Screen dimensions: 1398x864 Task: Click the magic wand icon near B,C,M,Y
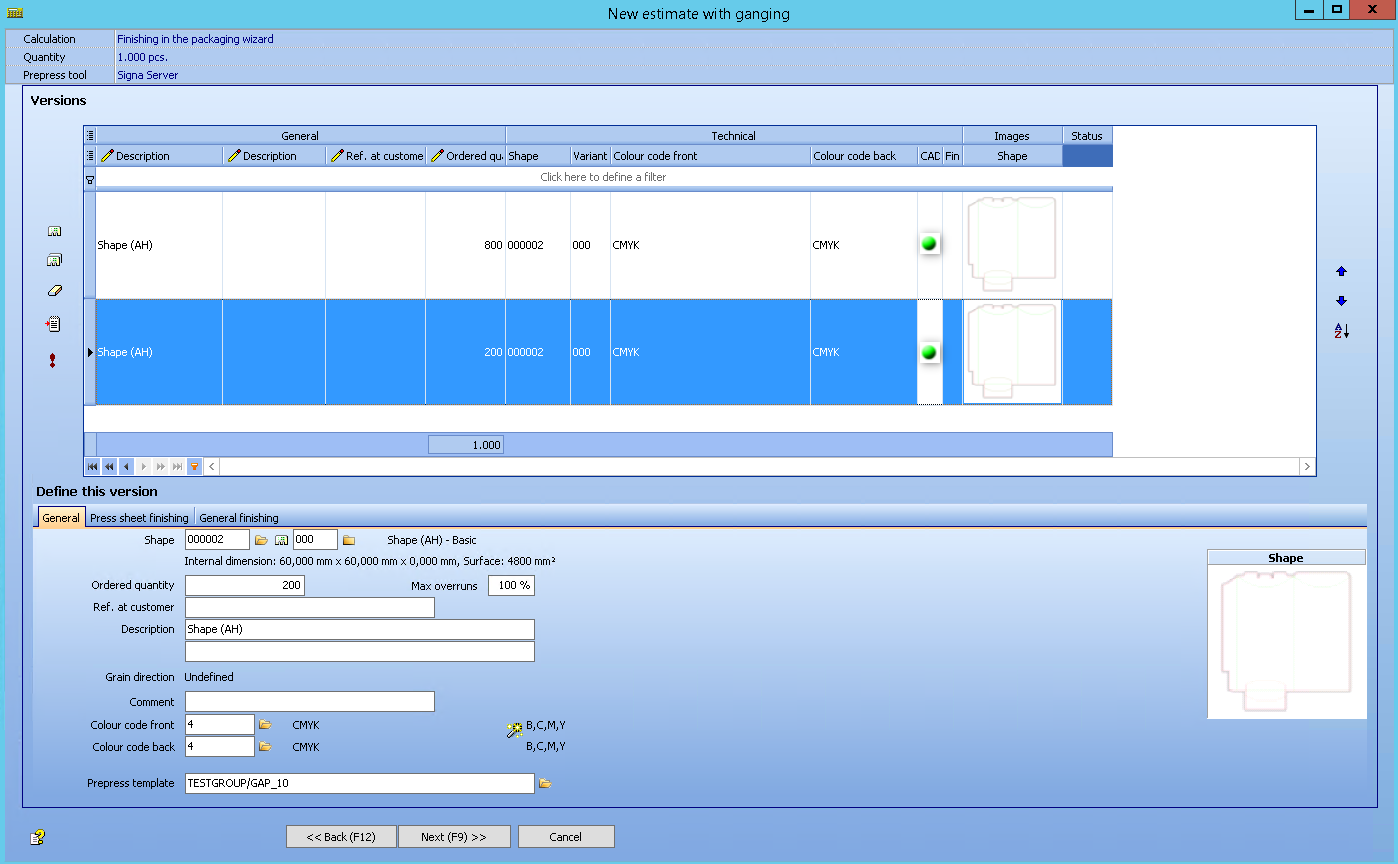tap(515, 730)
